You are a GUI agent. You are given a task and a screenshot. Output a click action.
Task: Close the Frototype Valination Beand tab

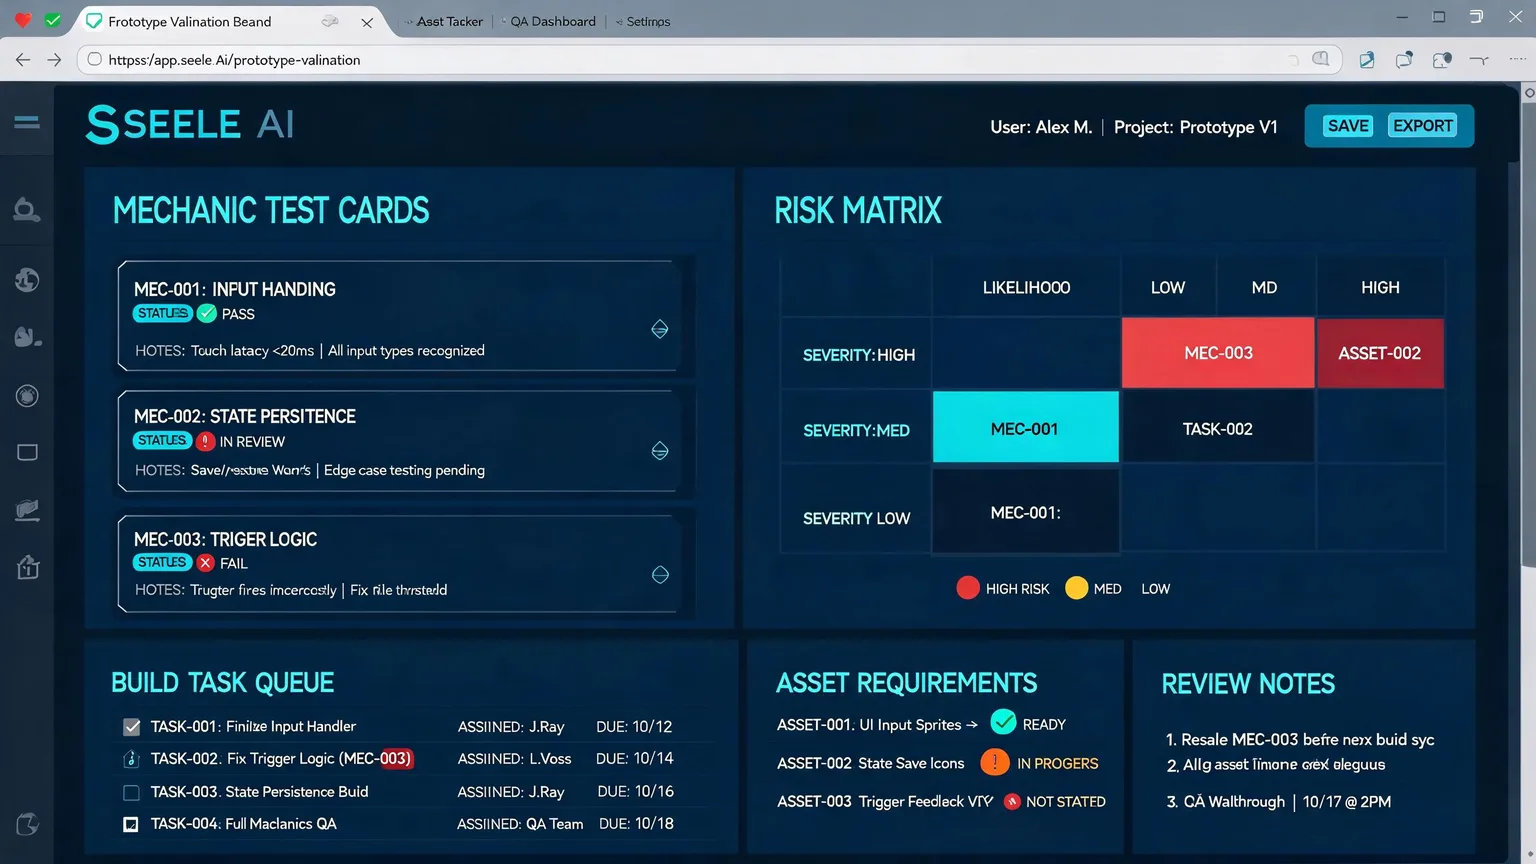pos(367,22)
